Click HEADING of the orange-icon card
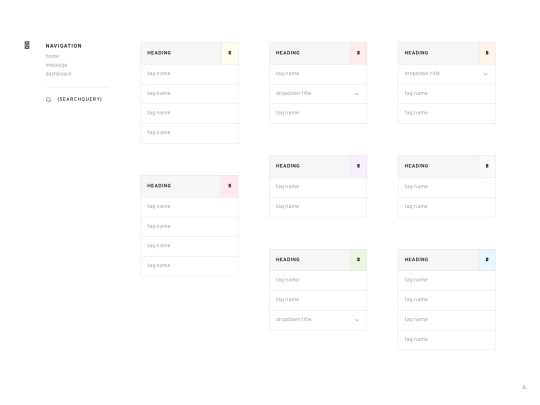This screenshot has height=405, width=540. coord(416,53)
